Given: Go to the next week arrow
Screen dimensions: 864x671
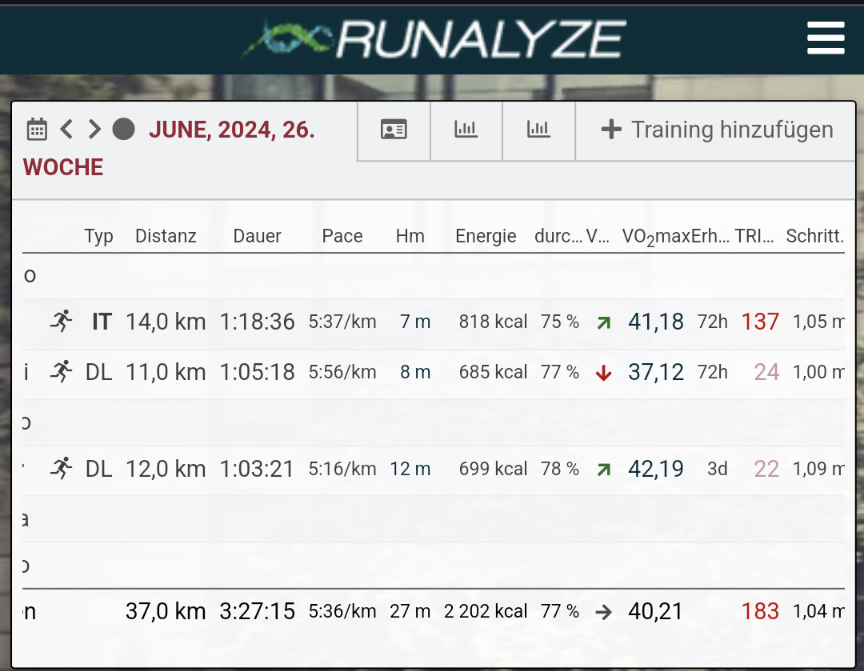Looking at the screenshot, I should tap(94, 129).
